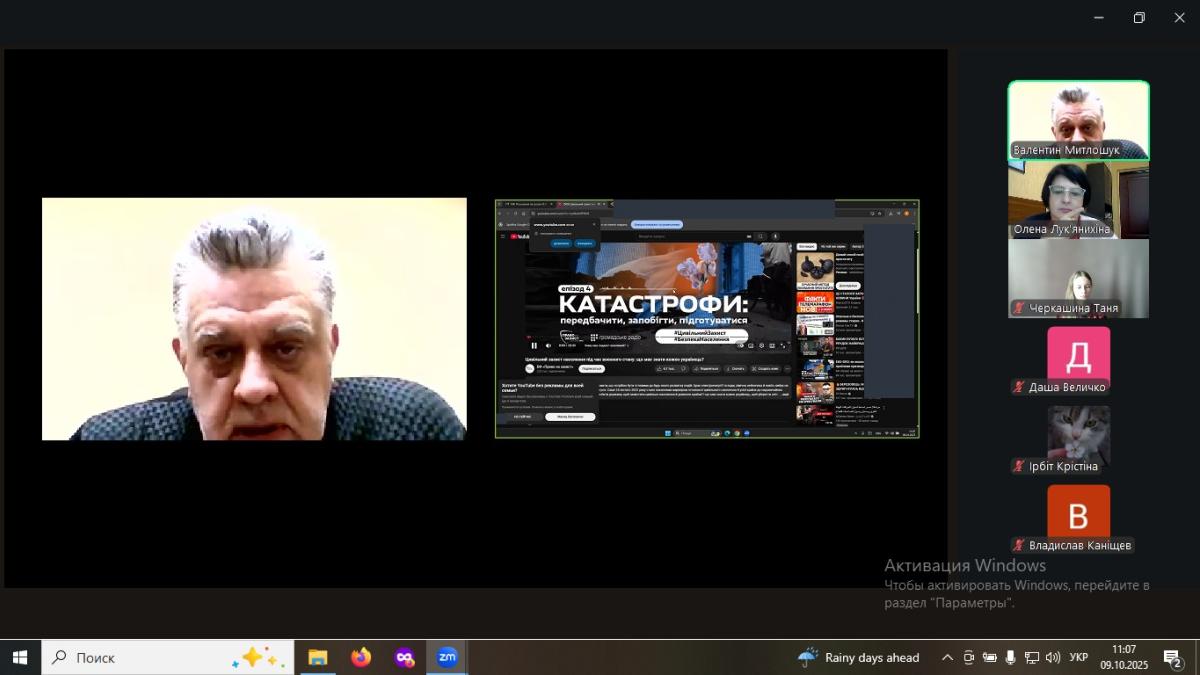1200x675 pixels.
Task: Click the camera meet-now tray icon
Action: pos(969,657)
